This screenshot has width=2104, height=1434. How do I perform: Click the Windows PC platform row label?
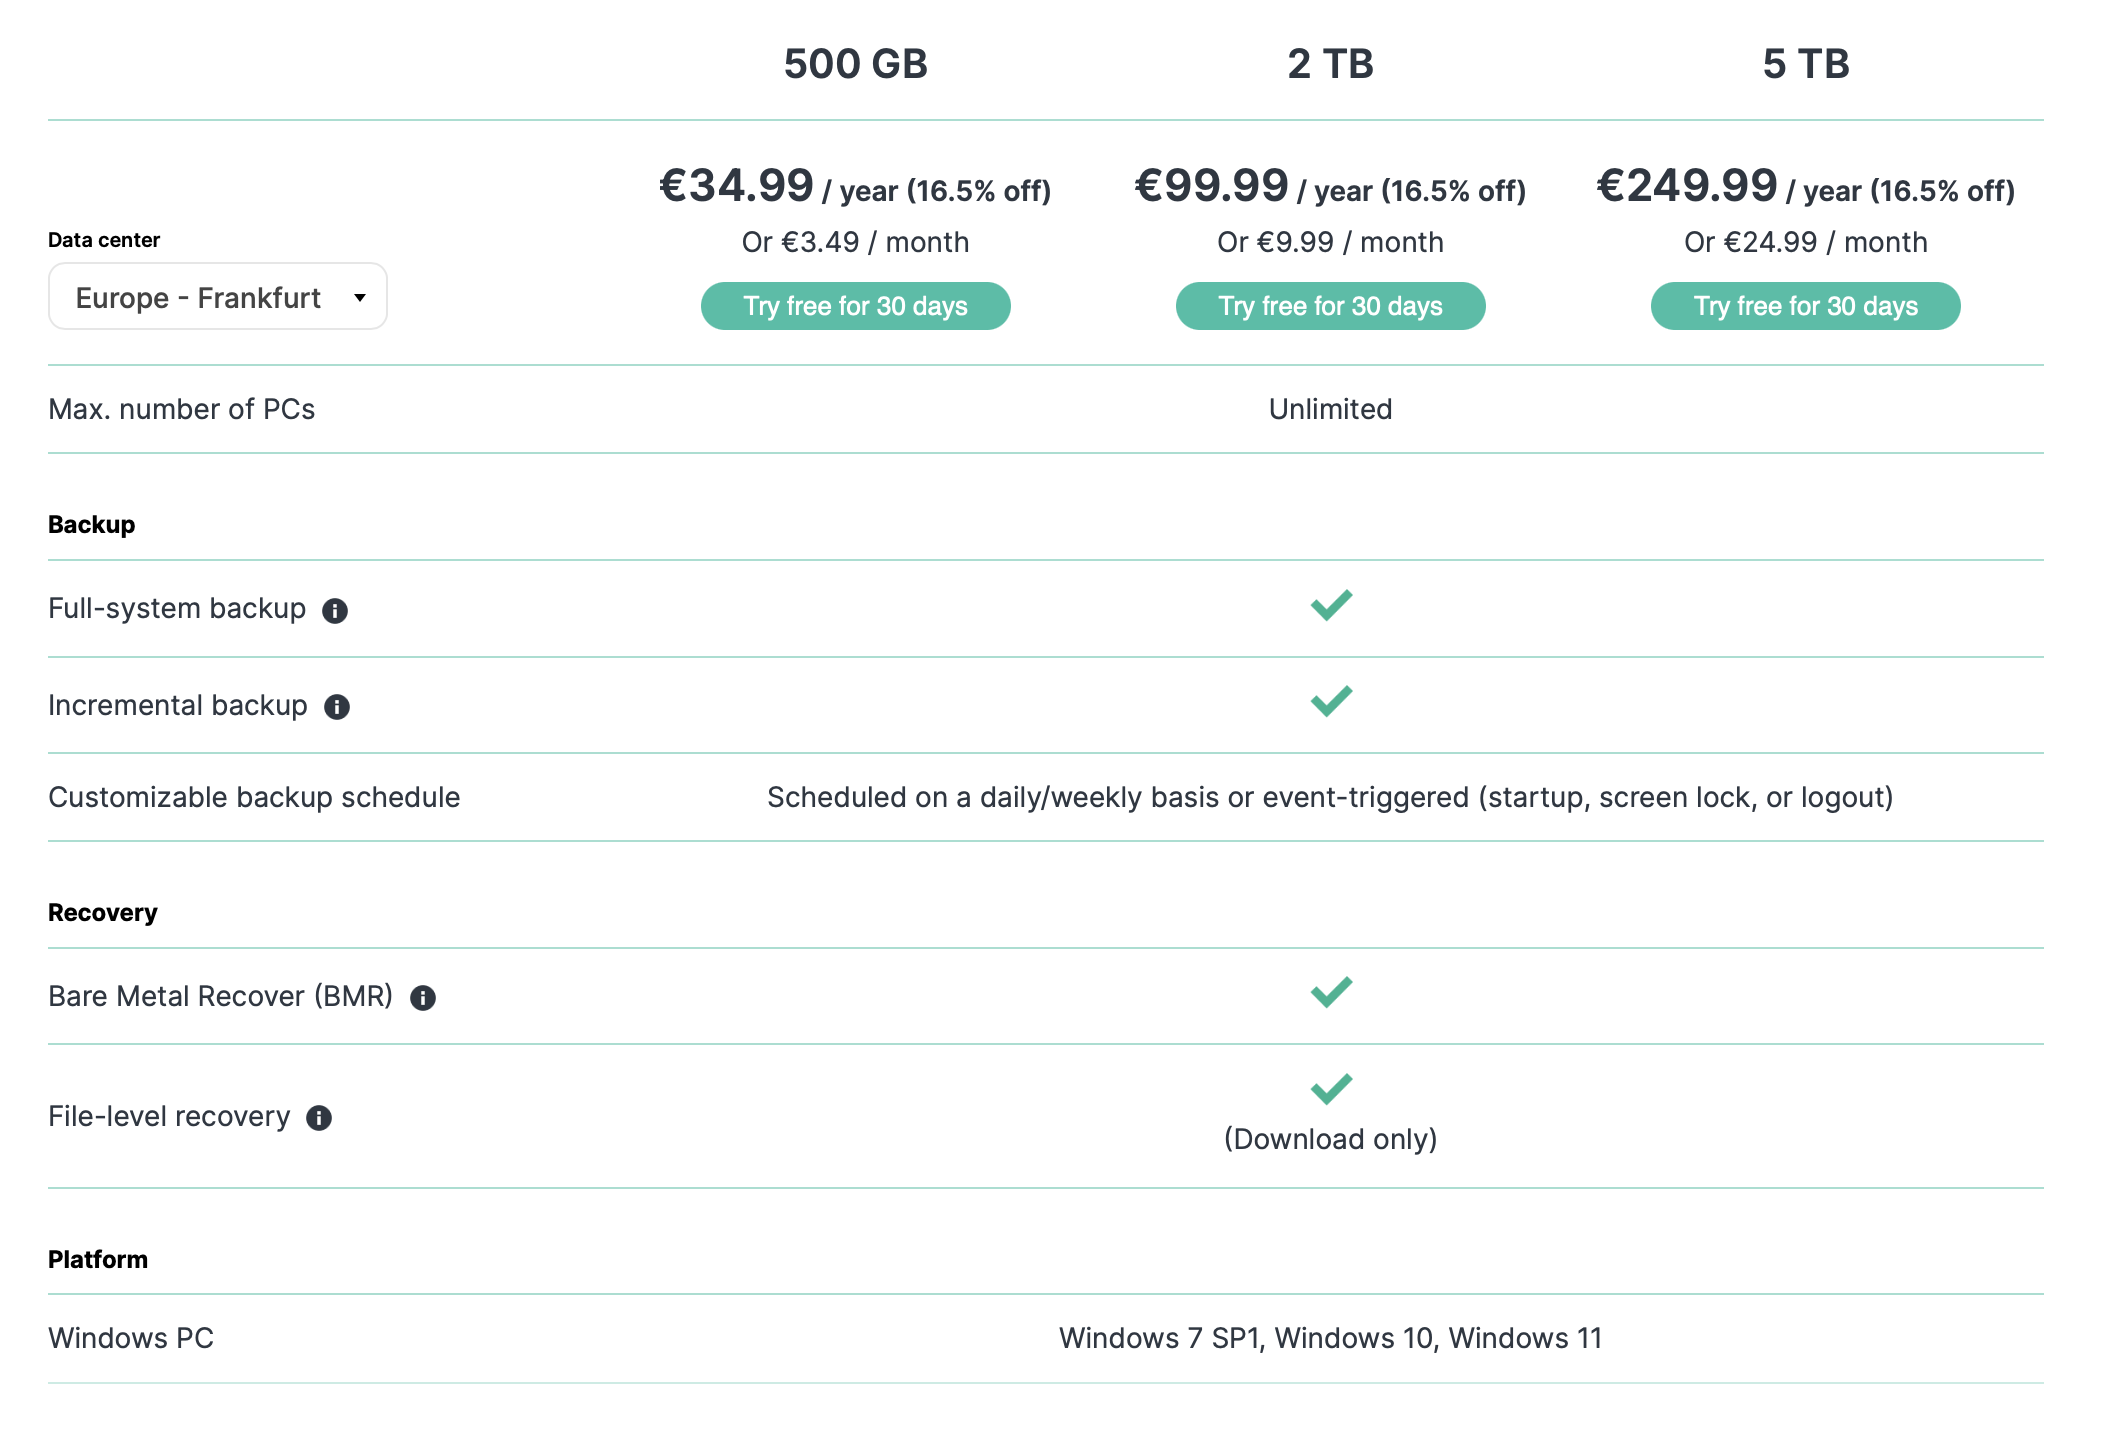tap(131, 1338)
